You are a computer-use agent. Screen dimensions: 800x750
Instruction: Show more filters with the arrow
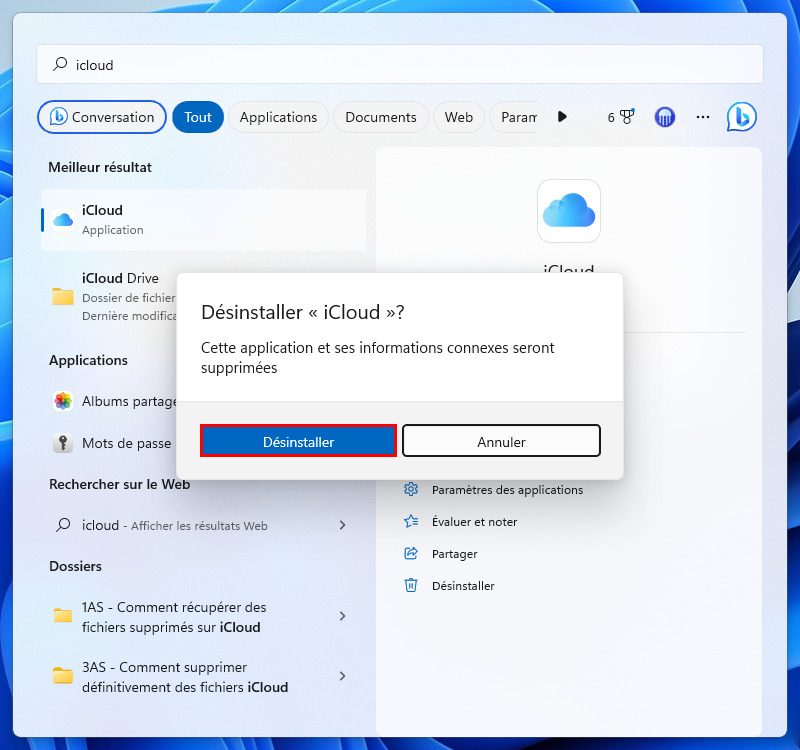pos(562,117)
